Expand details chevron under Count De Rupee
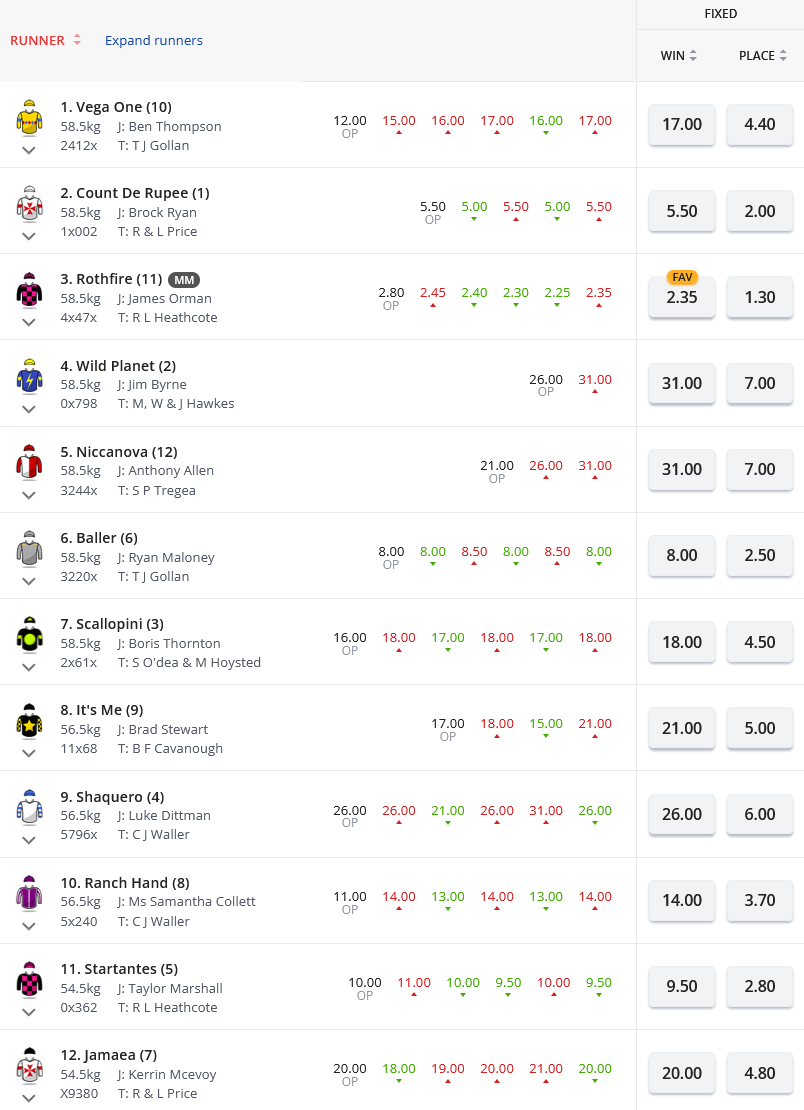 [29, 236]
